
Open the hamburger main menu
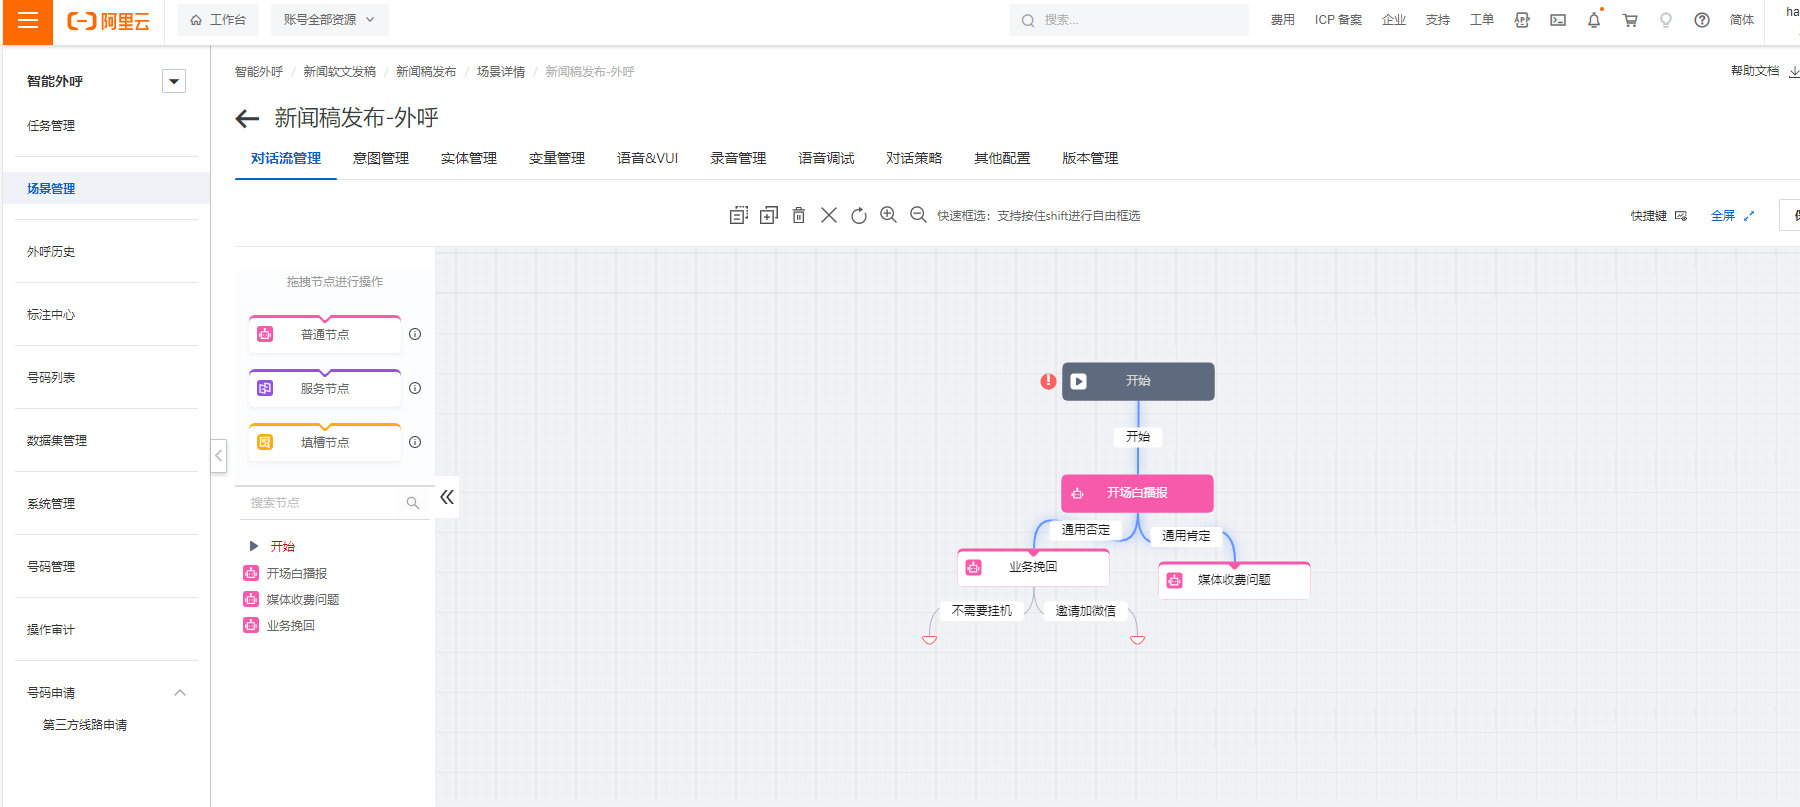[x=28, y=21]
